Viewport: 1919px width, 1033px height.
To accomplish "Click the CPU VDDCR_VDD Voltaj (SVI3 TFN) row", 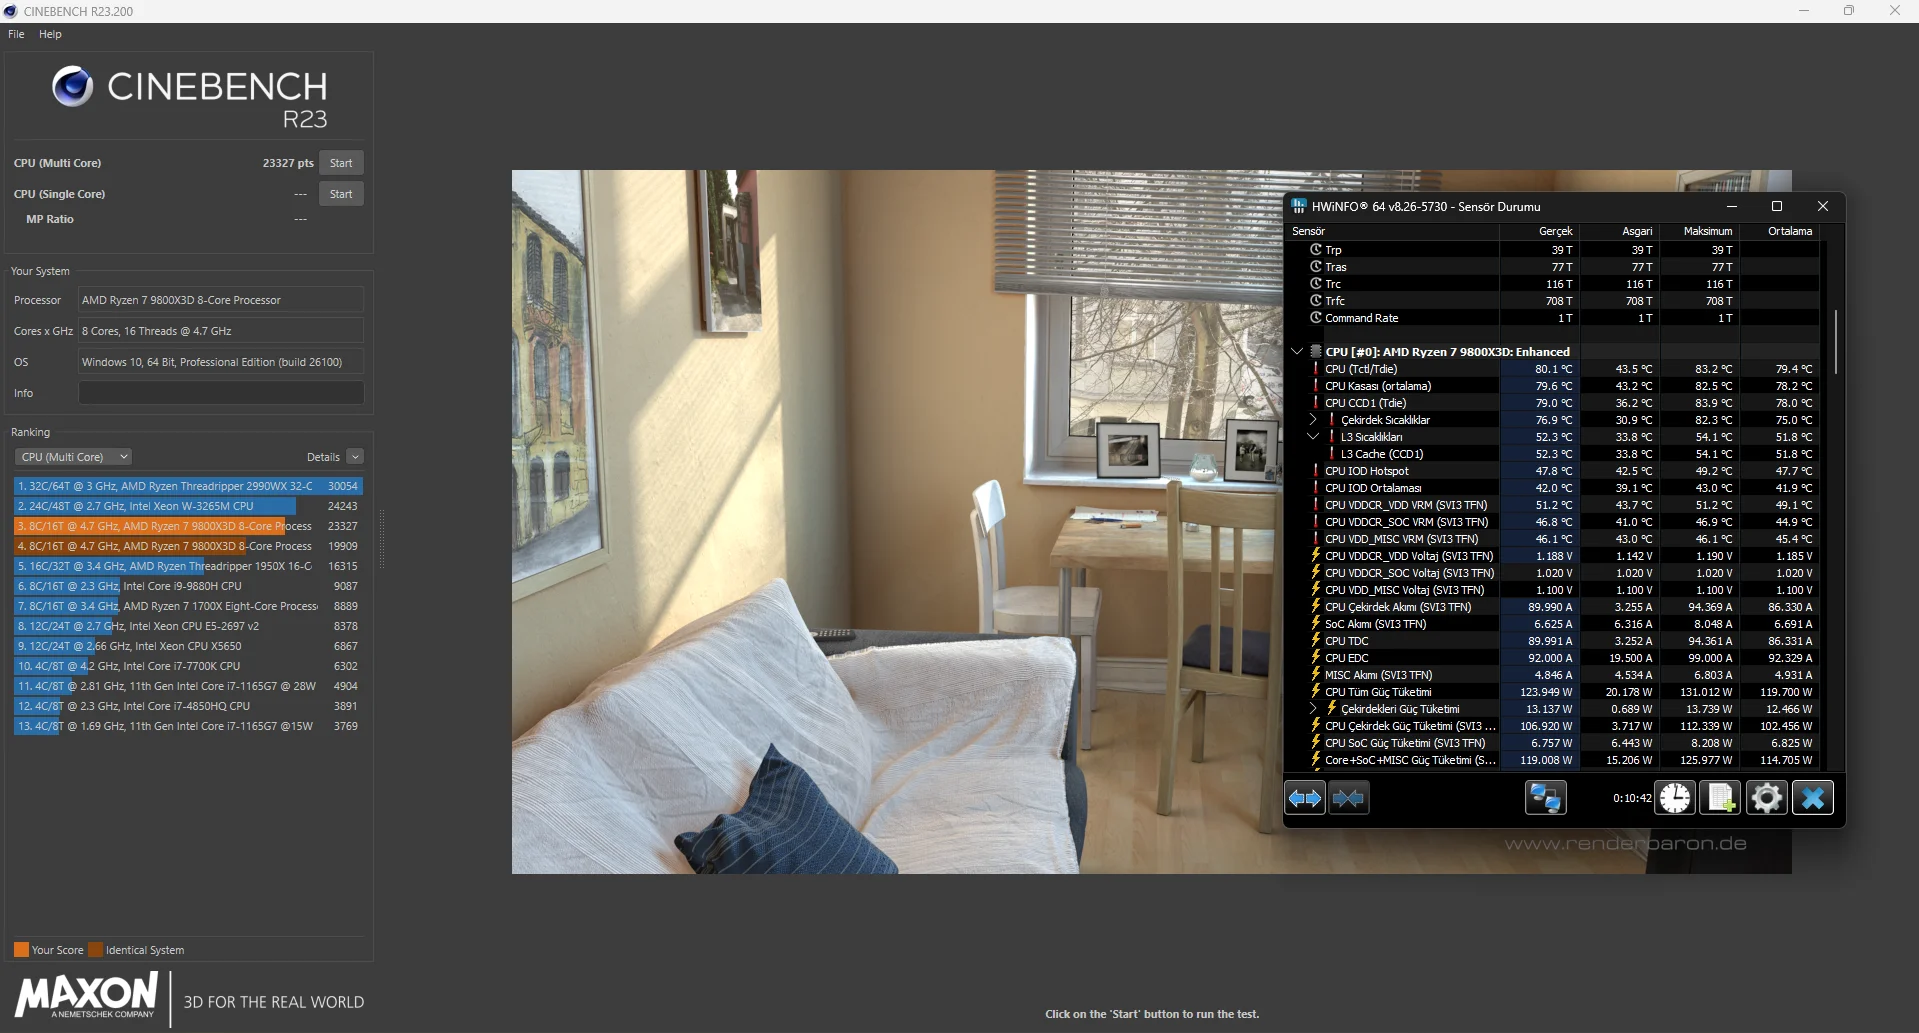I will tap(1552, 556).
